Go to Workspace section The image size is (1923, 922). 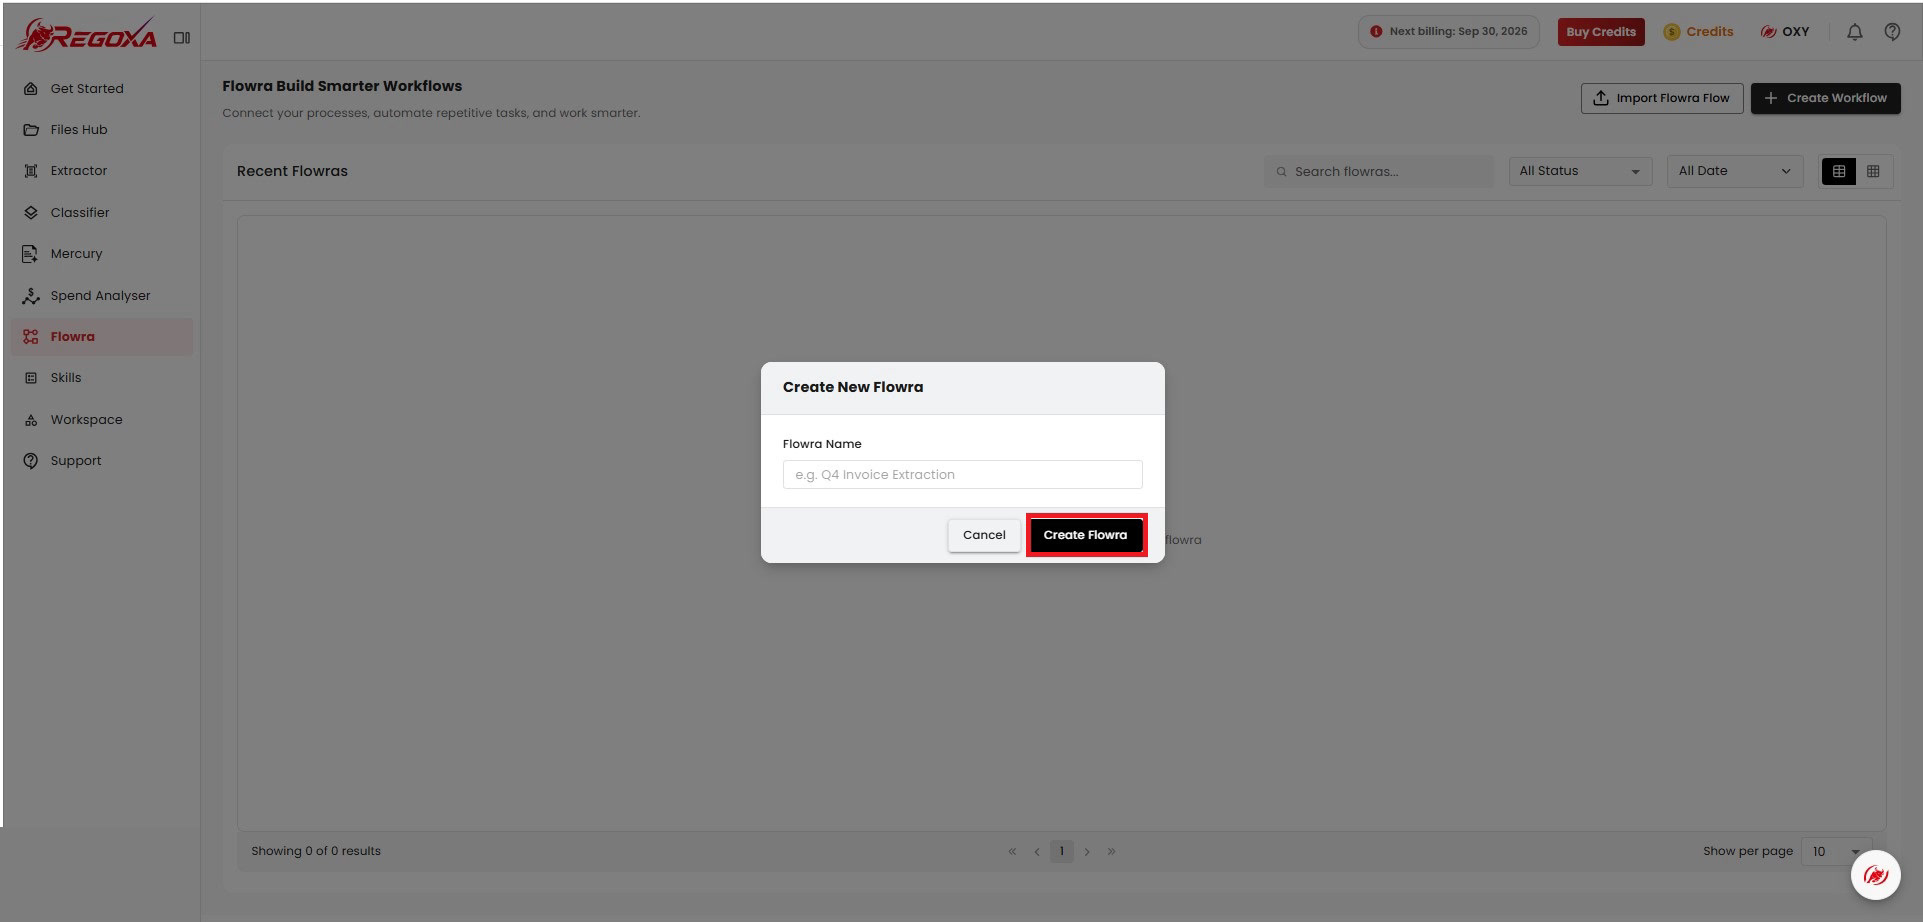tap(102, 420)
